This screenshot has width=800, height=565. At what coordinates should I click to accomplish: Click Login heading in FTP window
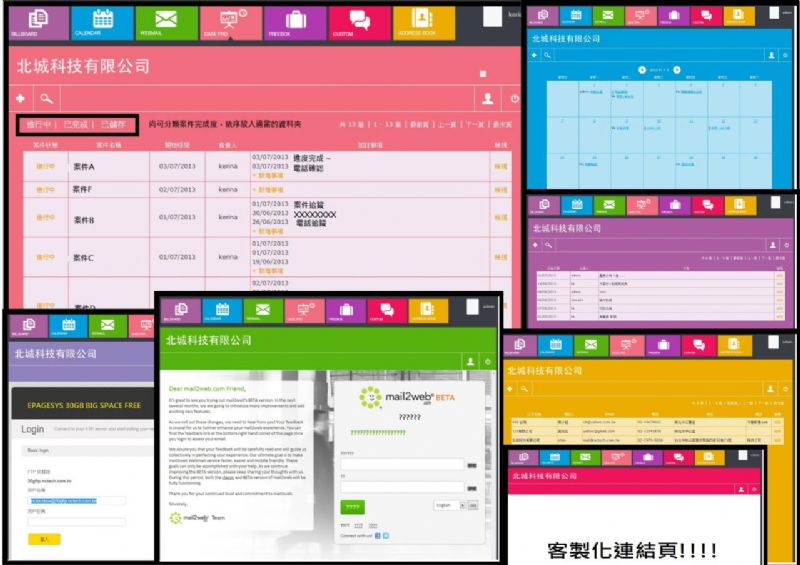click(33, 429)
